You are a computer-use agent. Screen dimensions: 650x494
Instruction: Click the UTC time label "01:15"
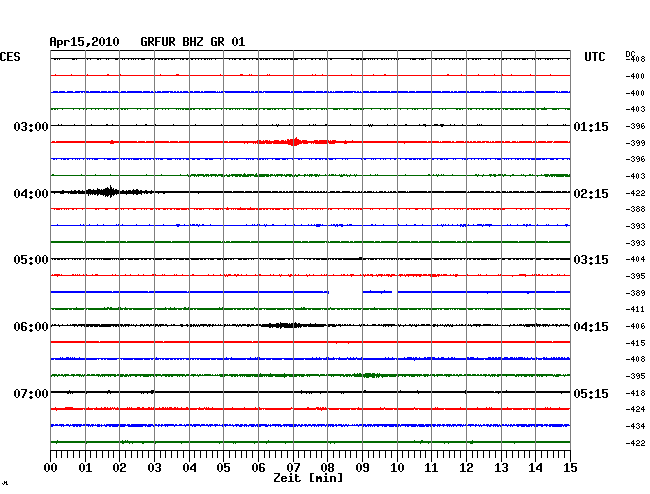coord(591,127)
